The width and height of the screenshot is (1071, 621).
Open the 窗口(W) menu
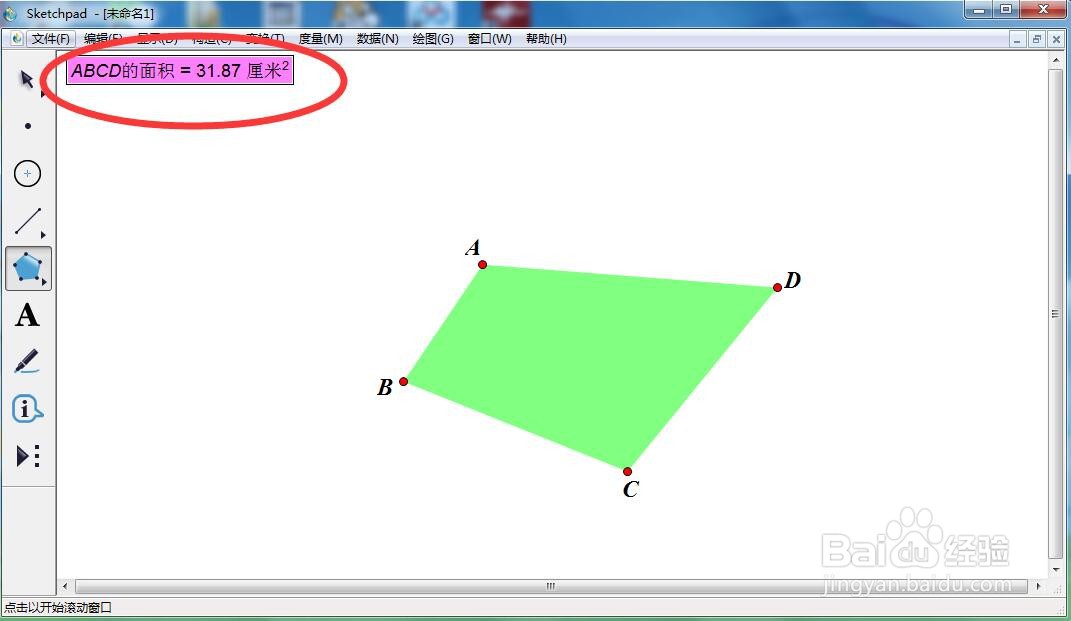click(489, 39)
